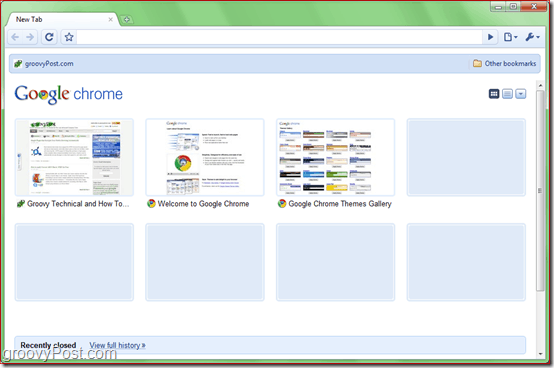
Task: Click View full history link
Action: pos(117,345)
